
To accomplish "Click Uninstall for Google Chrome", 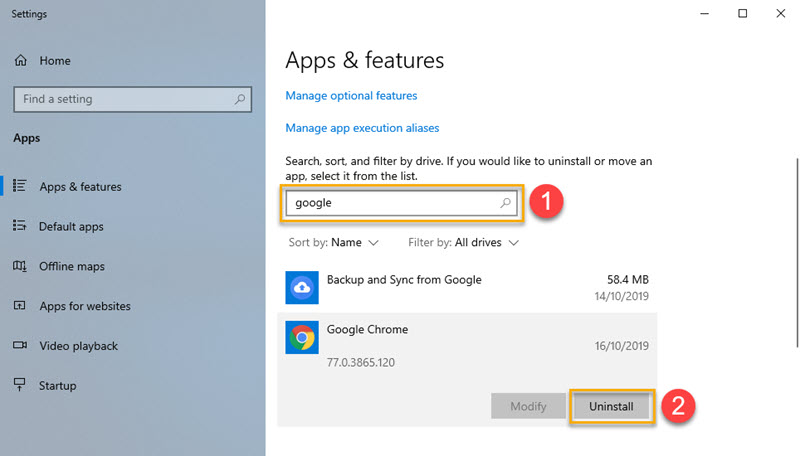I will 612,407.
